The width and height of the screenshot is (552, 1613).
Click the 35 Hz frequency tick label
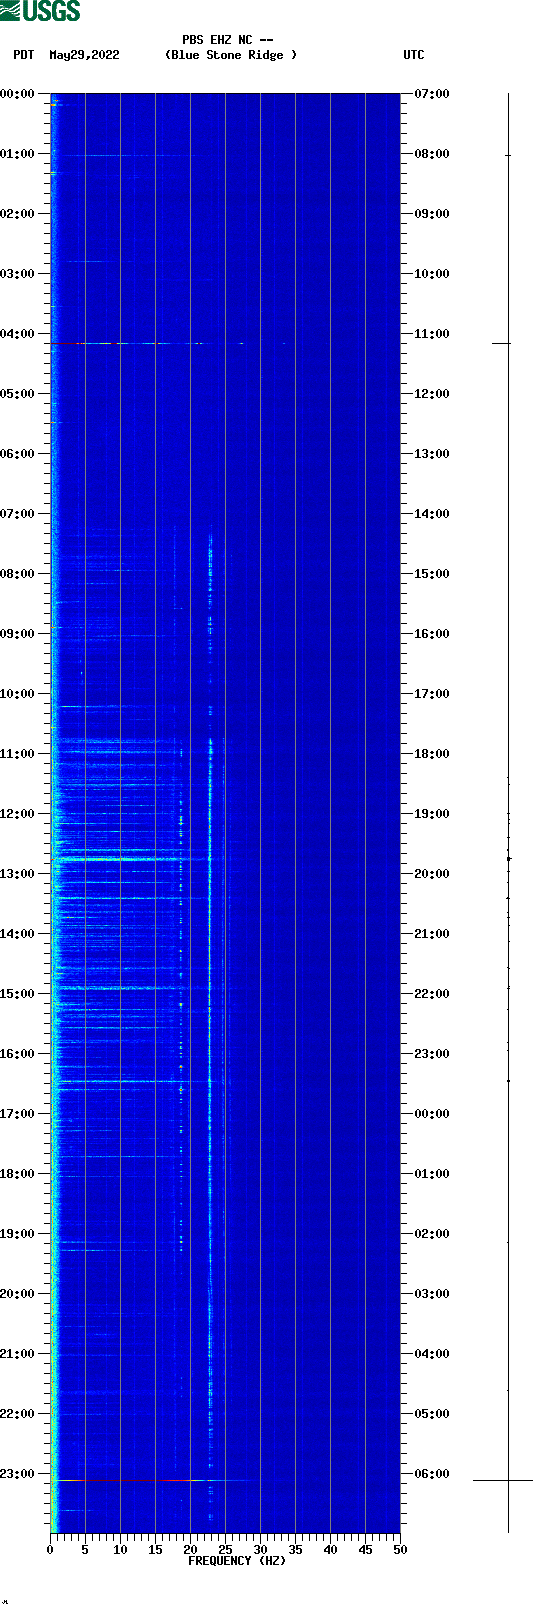295,1550
